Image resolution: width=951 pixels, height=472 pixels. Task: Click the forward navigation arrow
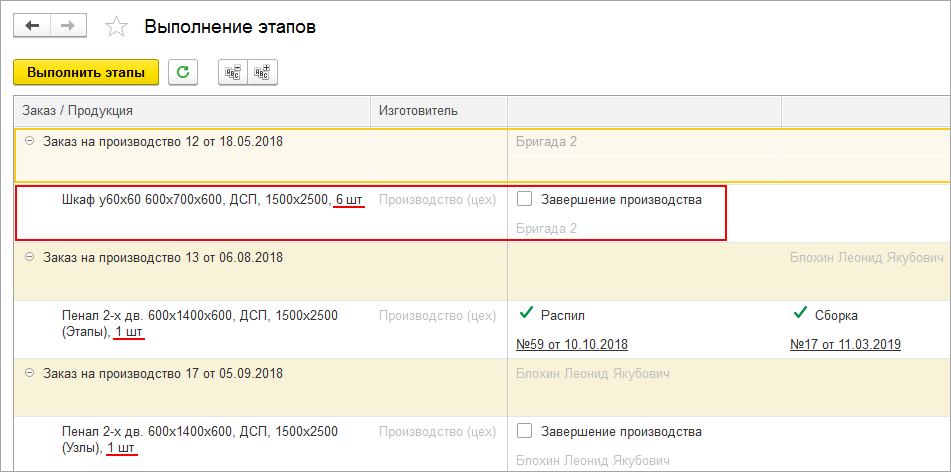[69, 26]
